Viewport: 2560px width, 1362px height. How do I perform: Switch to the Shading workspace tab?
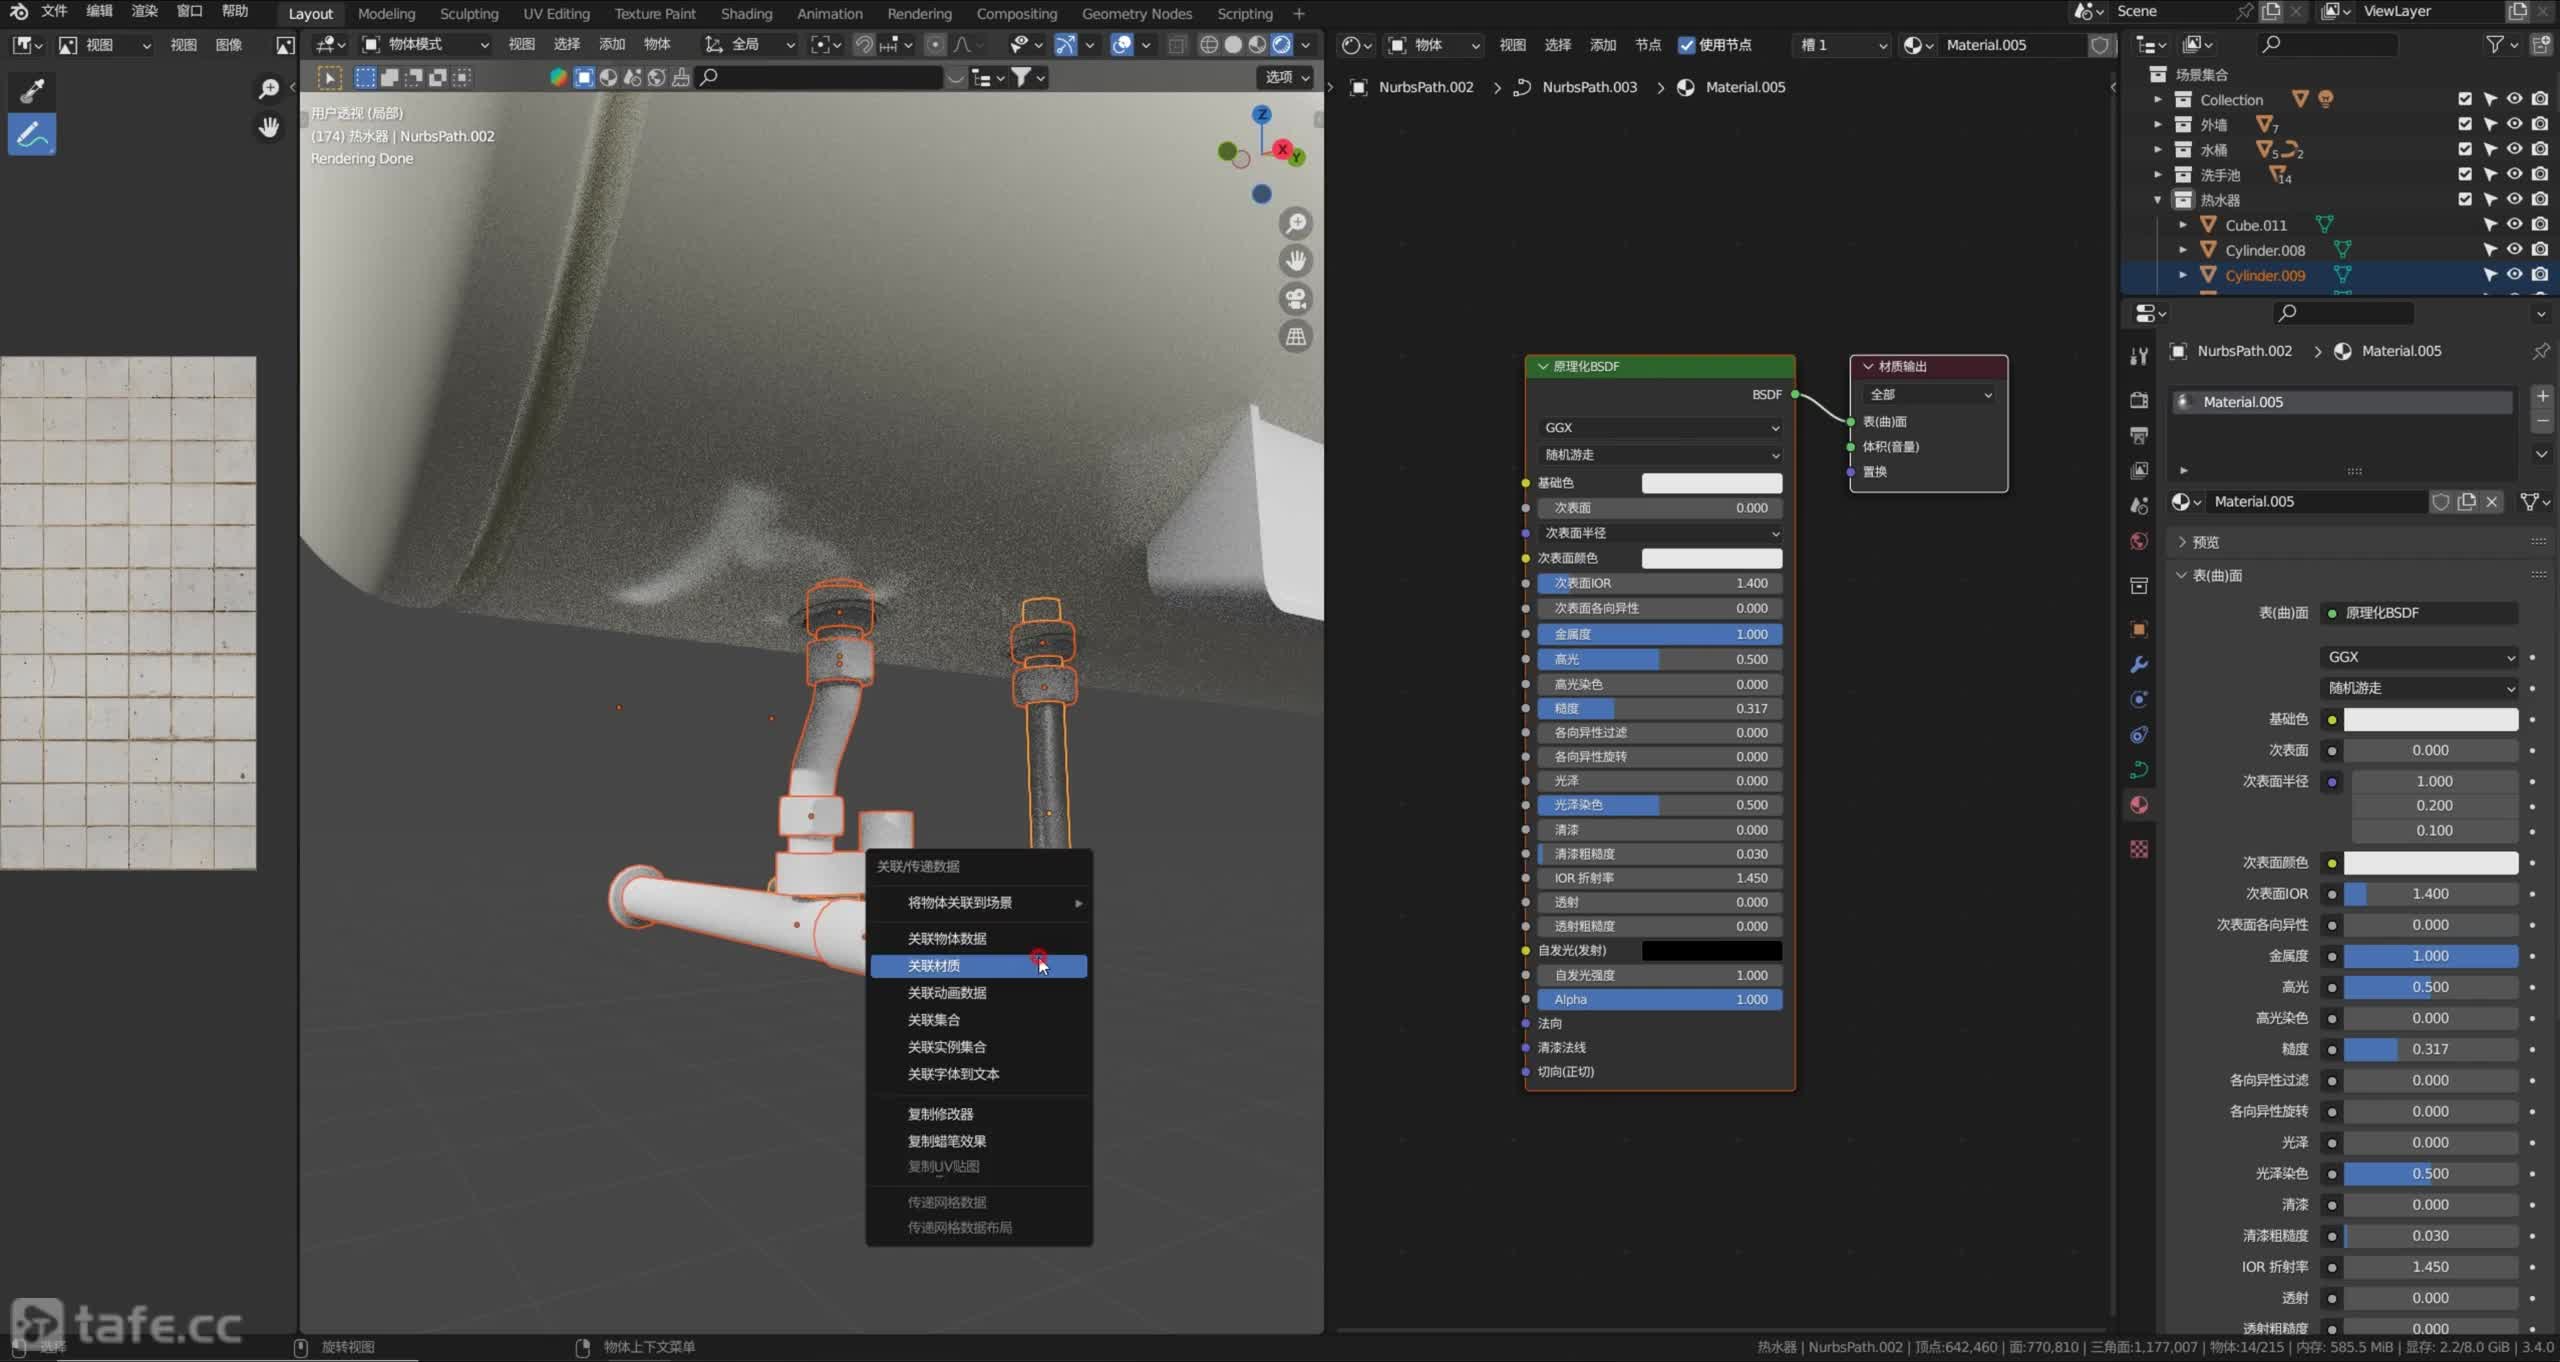tap(746, 14)
